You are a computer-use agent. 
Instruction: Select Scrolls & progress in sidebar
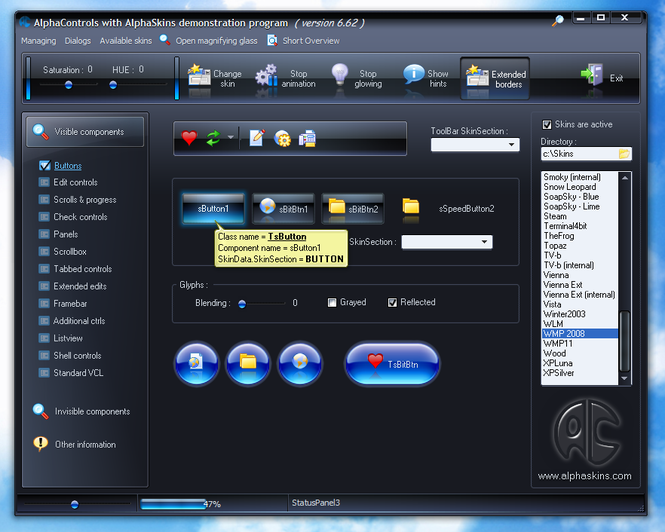pos(85,200)
